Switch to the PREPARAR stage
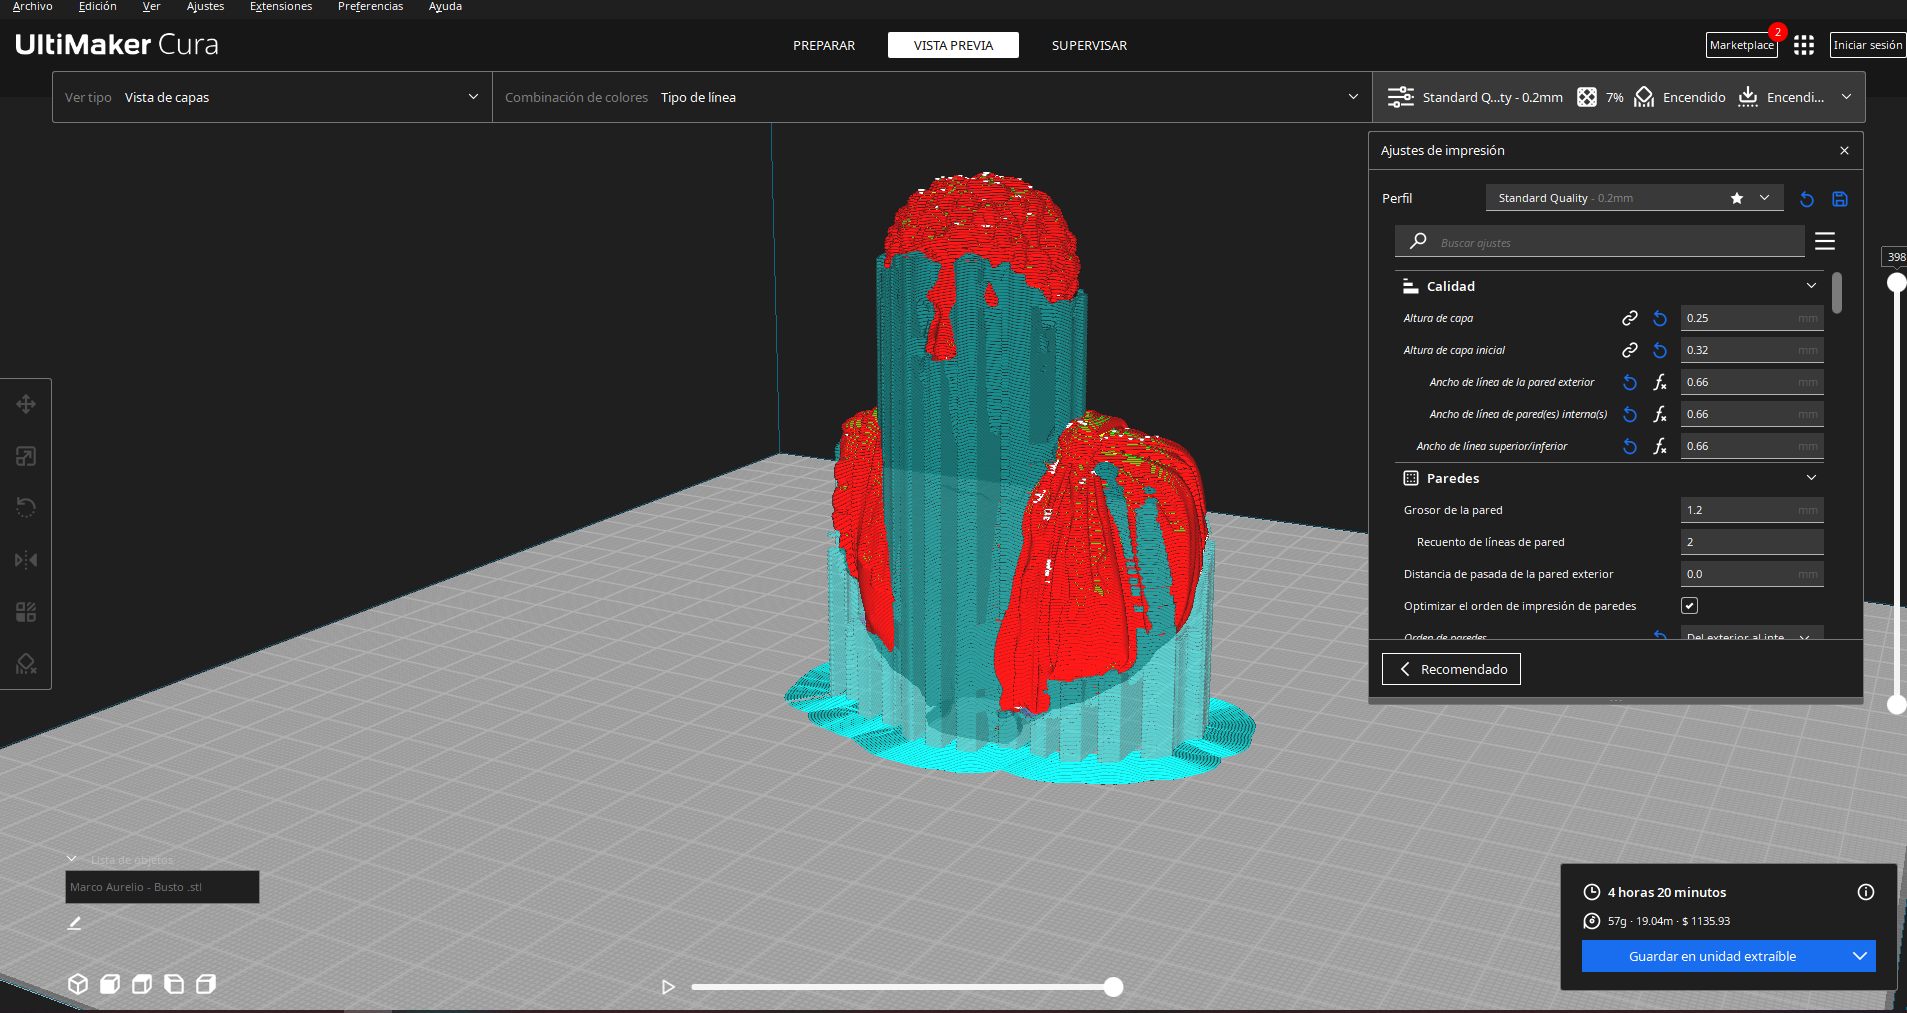This screenshot has height=1013, width=1907. pos(824,45)
